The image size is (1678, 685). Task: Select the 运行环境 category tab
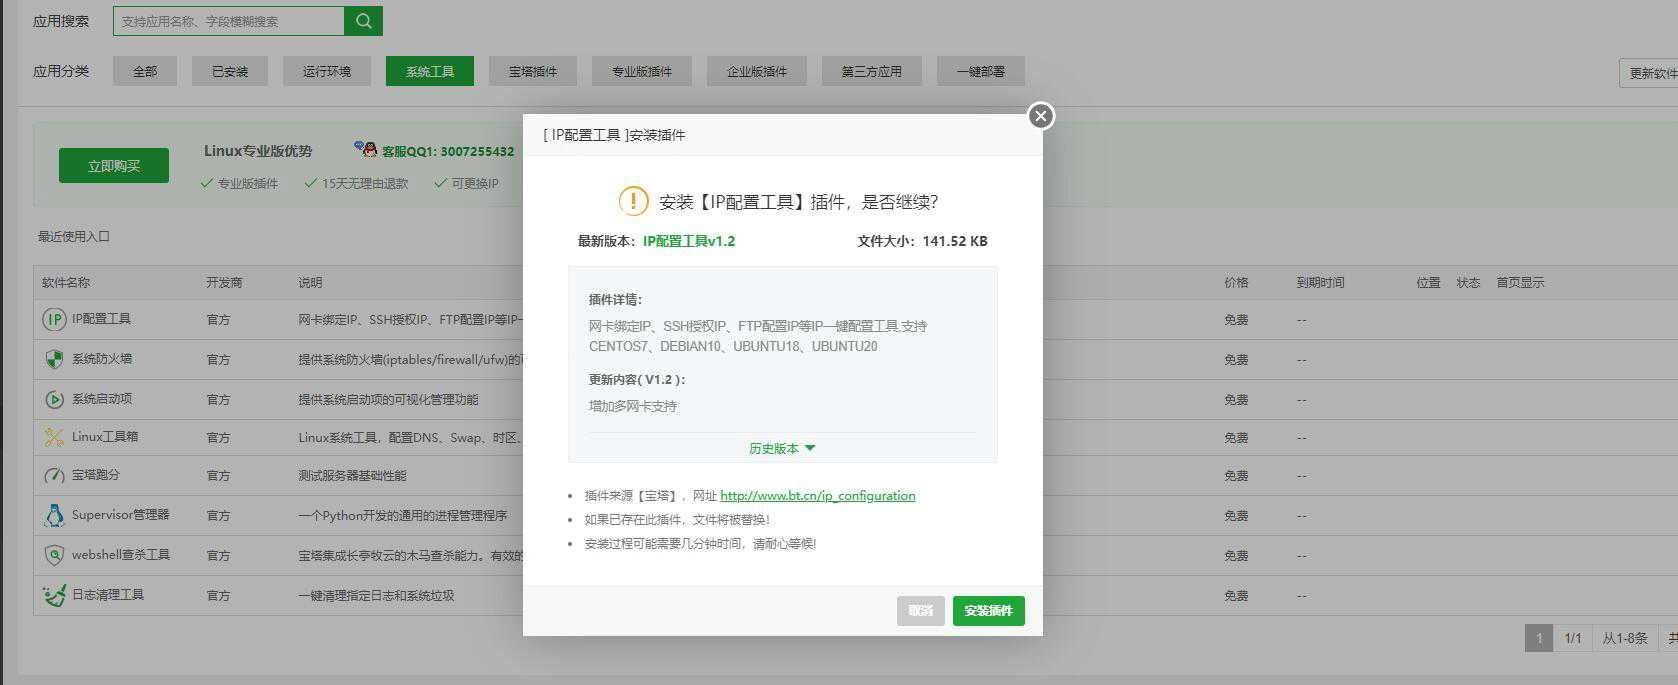pos(327,71)
